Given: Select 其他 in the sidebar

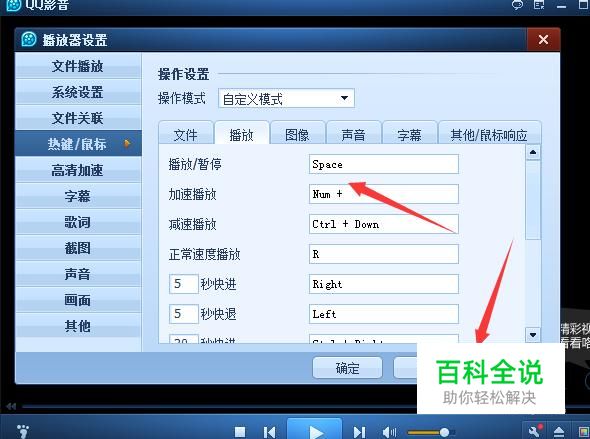Looking at the screenshot, I should 78,325.
